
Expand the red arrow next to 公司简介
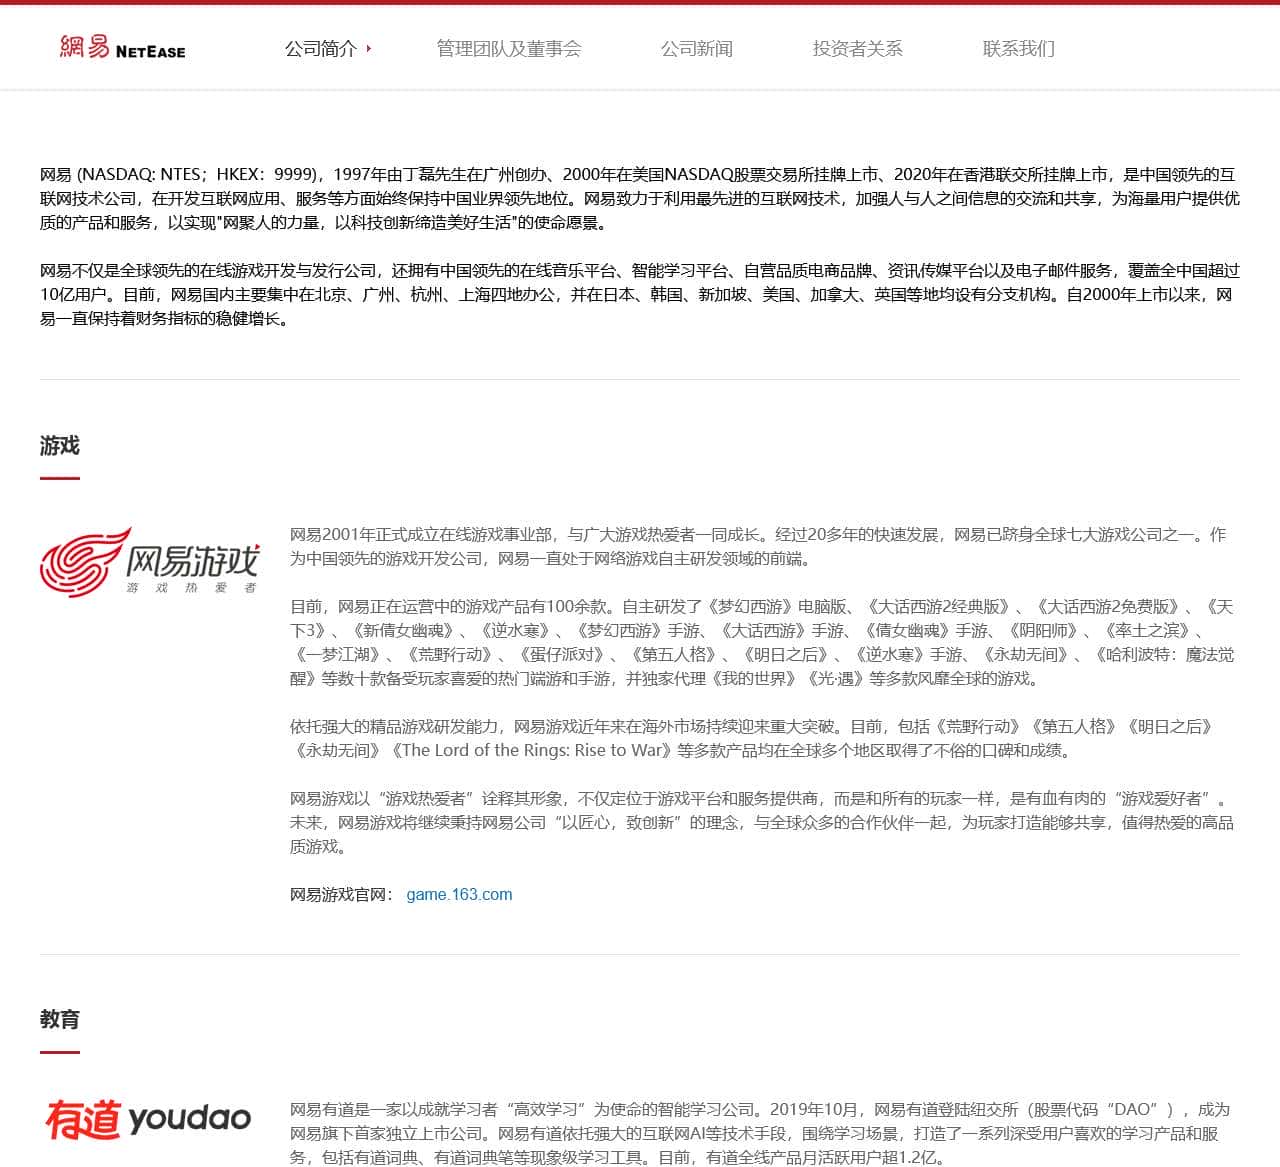[x=368, y=48]
